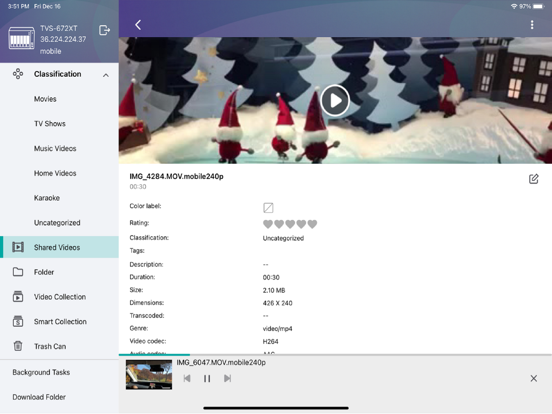Open Smart Collection in sidebar

point(59,321)
